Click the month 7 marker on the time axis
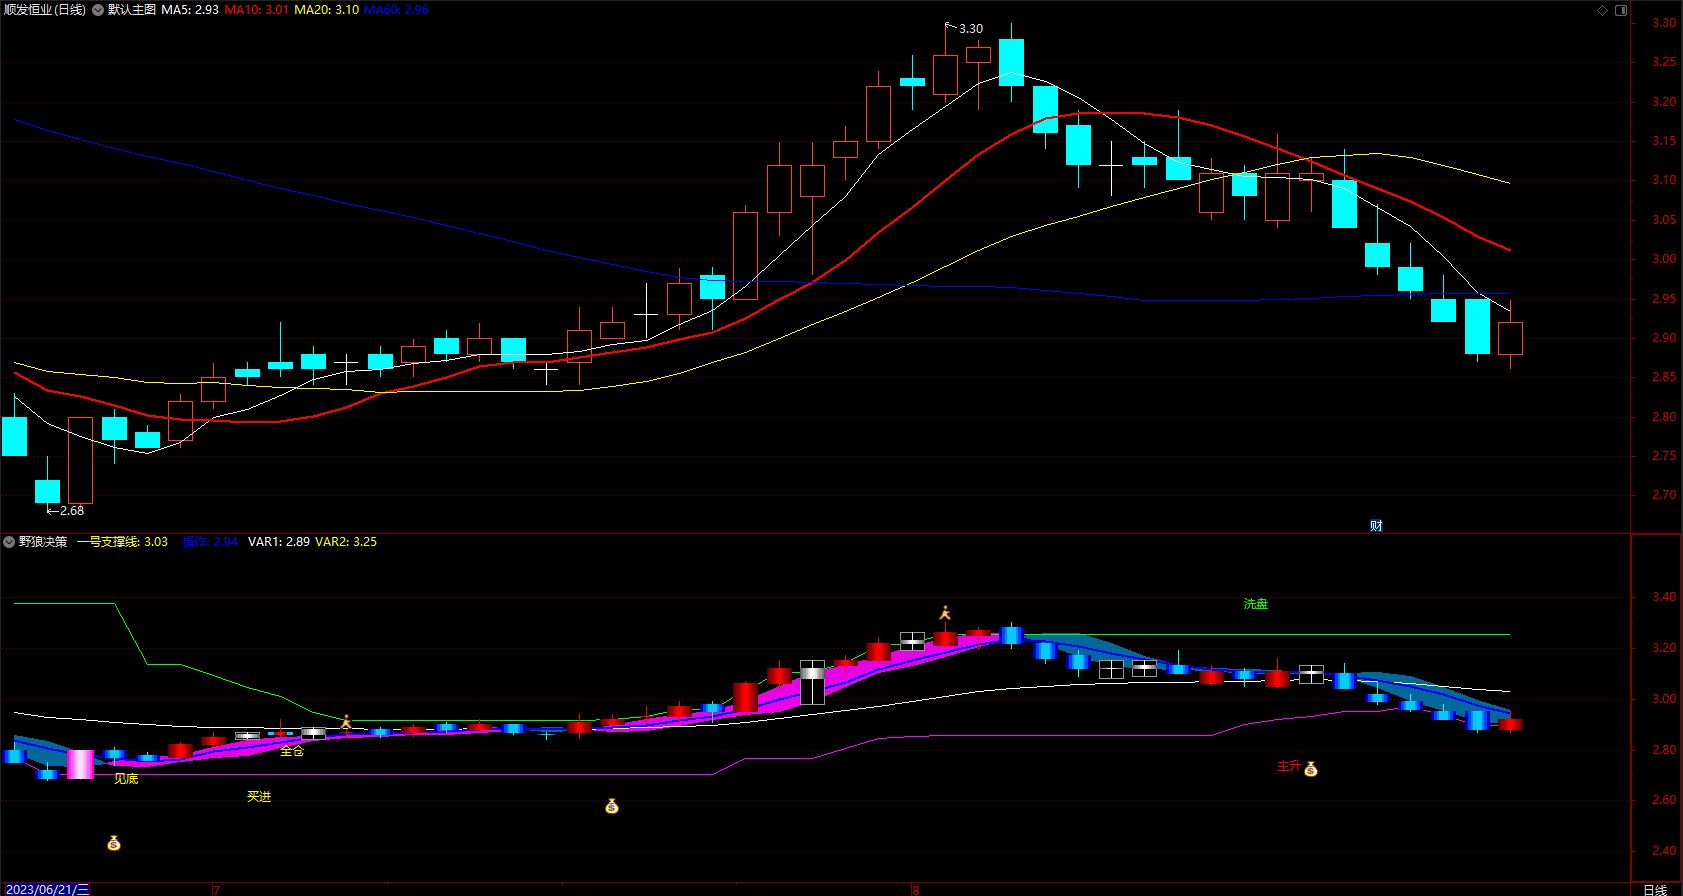 [x=216, y=889]
